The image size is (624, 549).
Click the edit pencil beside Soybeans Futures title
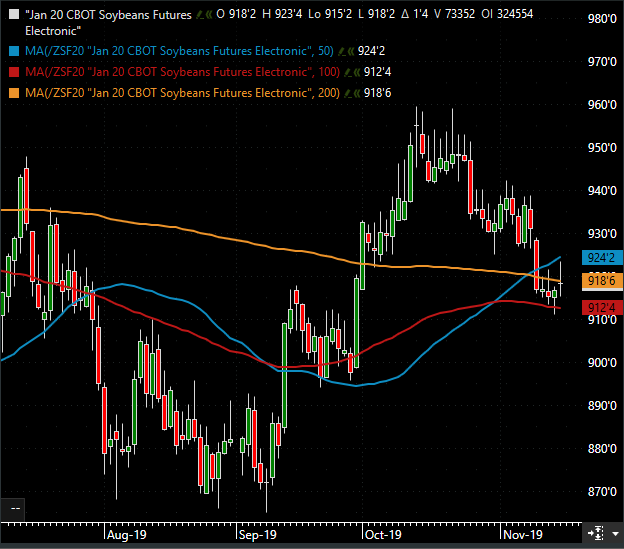click(200, 15)
